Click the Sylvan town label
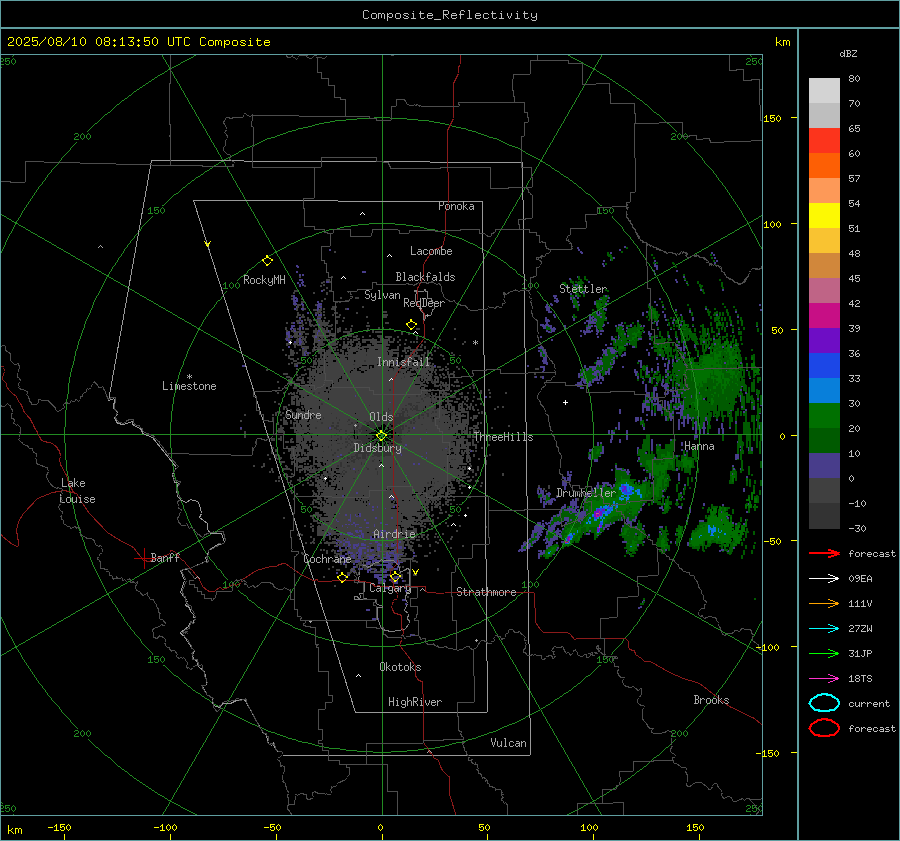Viewport: 900px width, 841px height. 382,295
